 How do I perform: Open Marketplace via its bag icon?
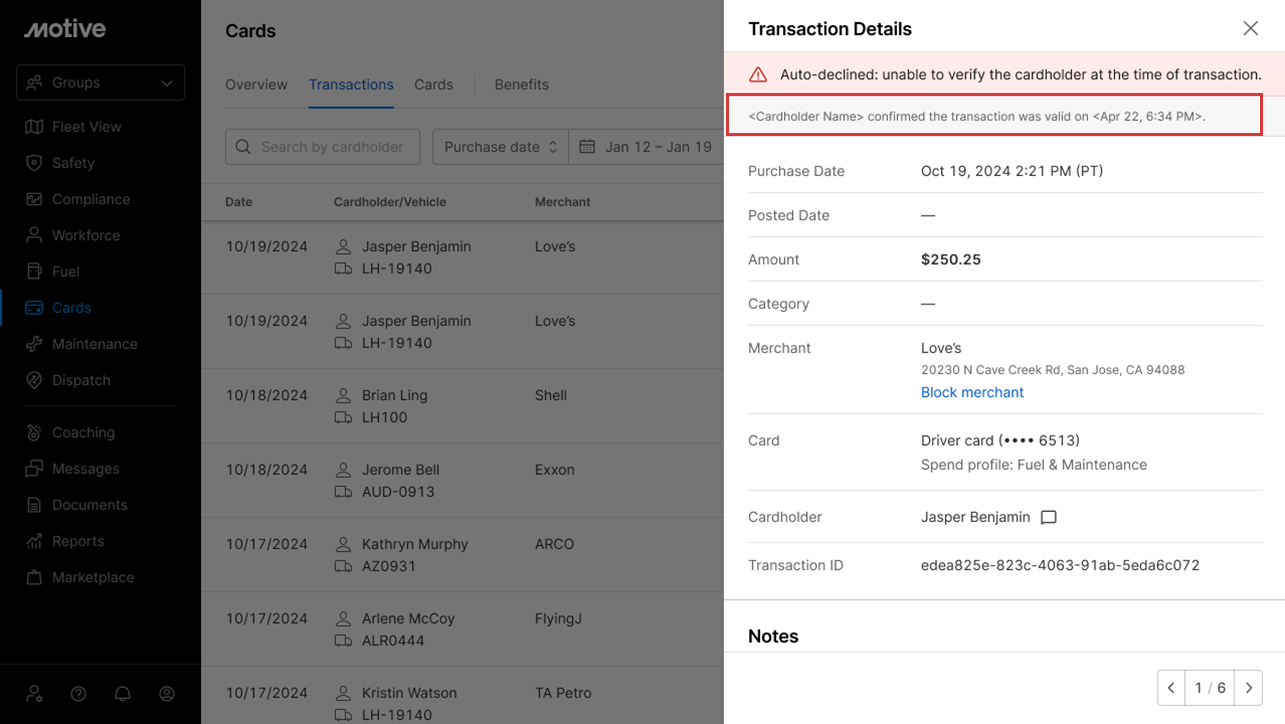pyautogui.click(x=35, y=577)
